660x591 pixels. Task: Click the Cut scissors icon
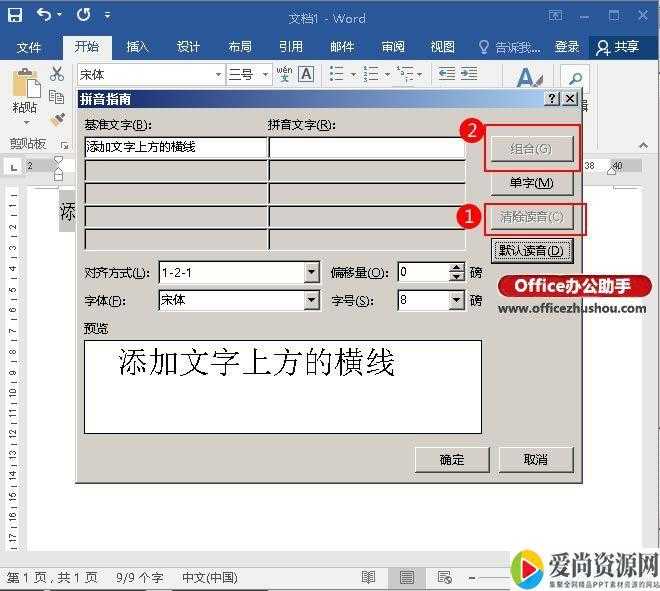[x=57, y=74]
